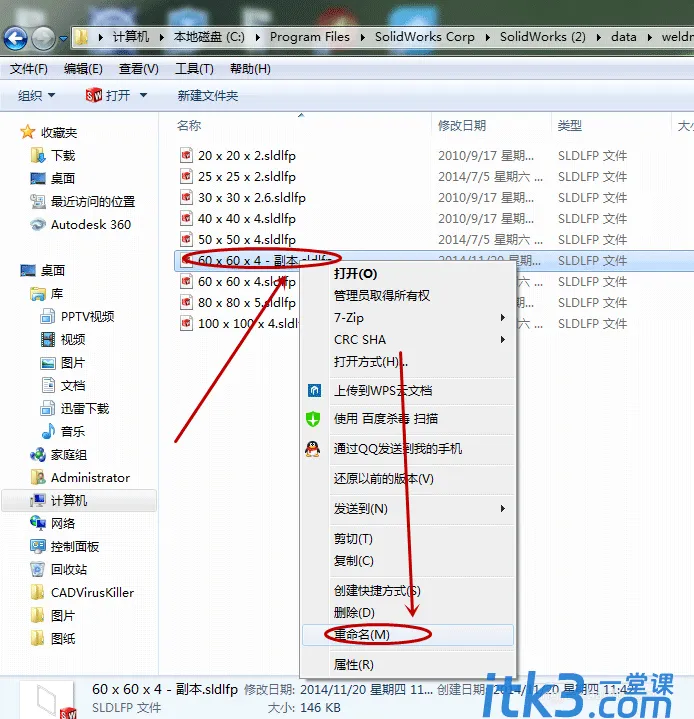Open 最近访问的位置 in the sidebar

(83, 201)
